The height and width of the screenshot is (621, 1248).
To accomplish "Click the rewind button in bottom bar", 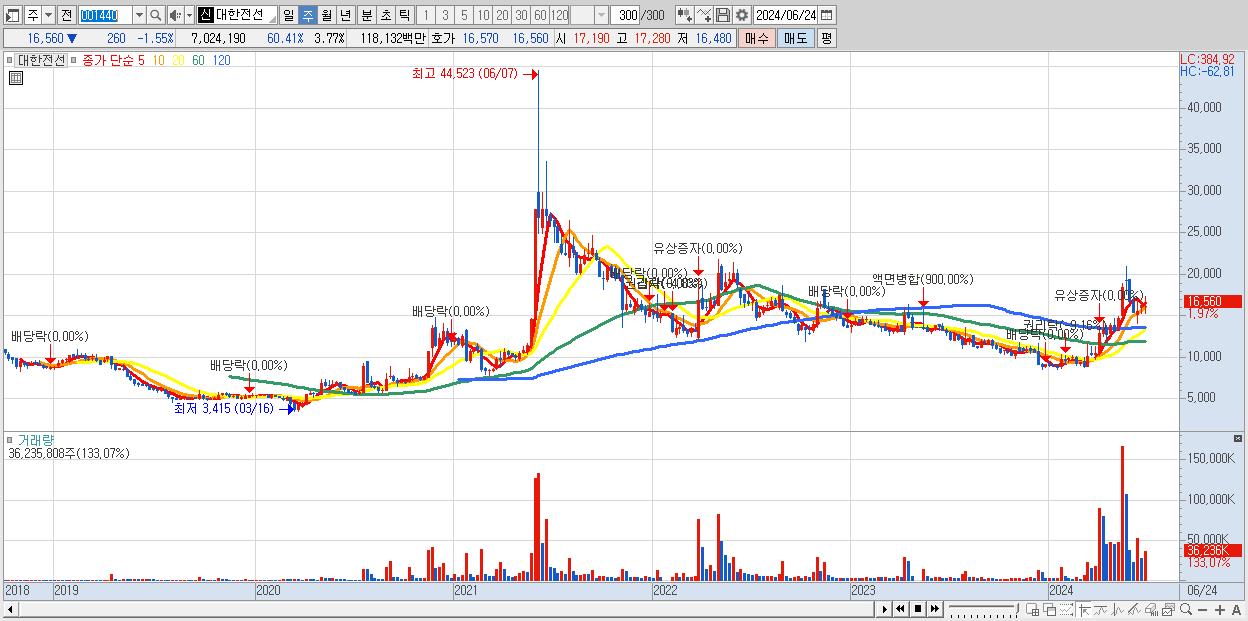I will pyautogui.click(x=900, y=609).
